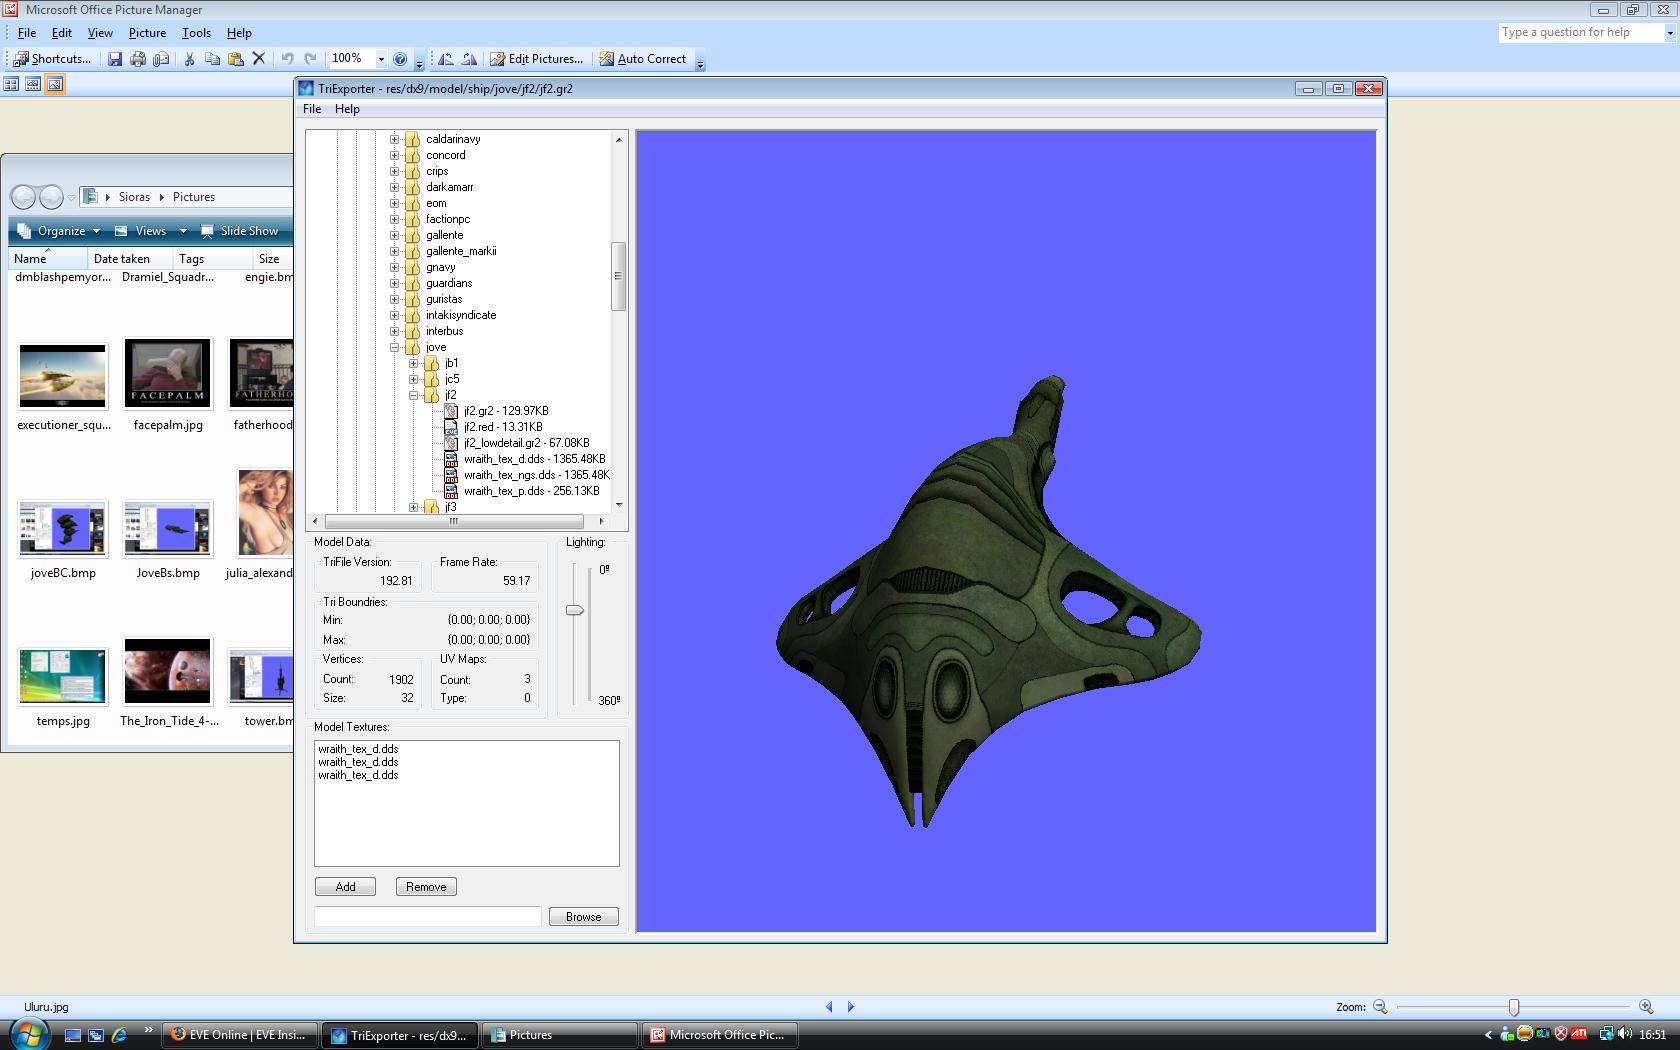Click the Save icon in the toolbar

[115, 59]
